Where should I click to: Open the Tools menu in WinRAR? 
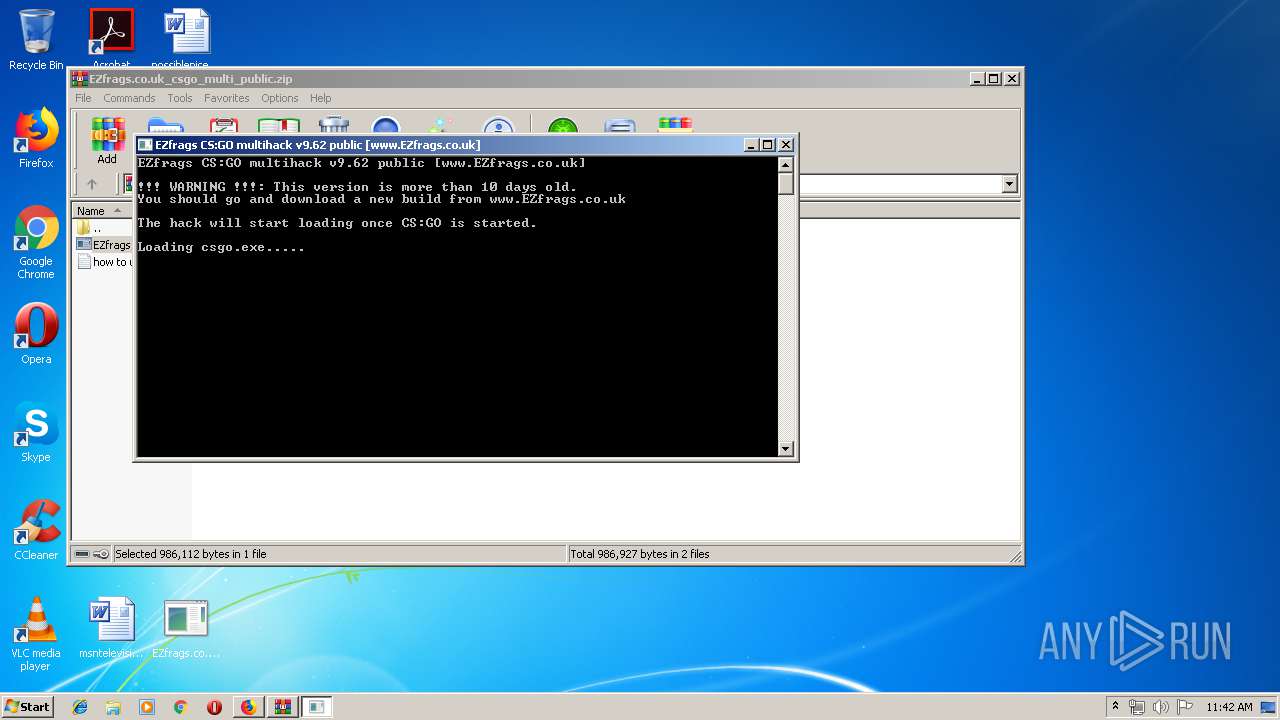point(180,98)
